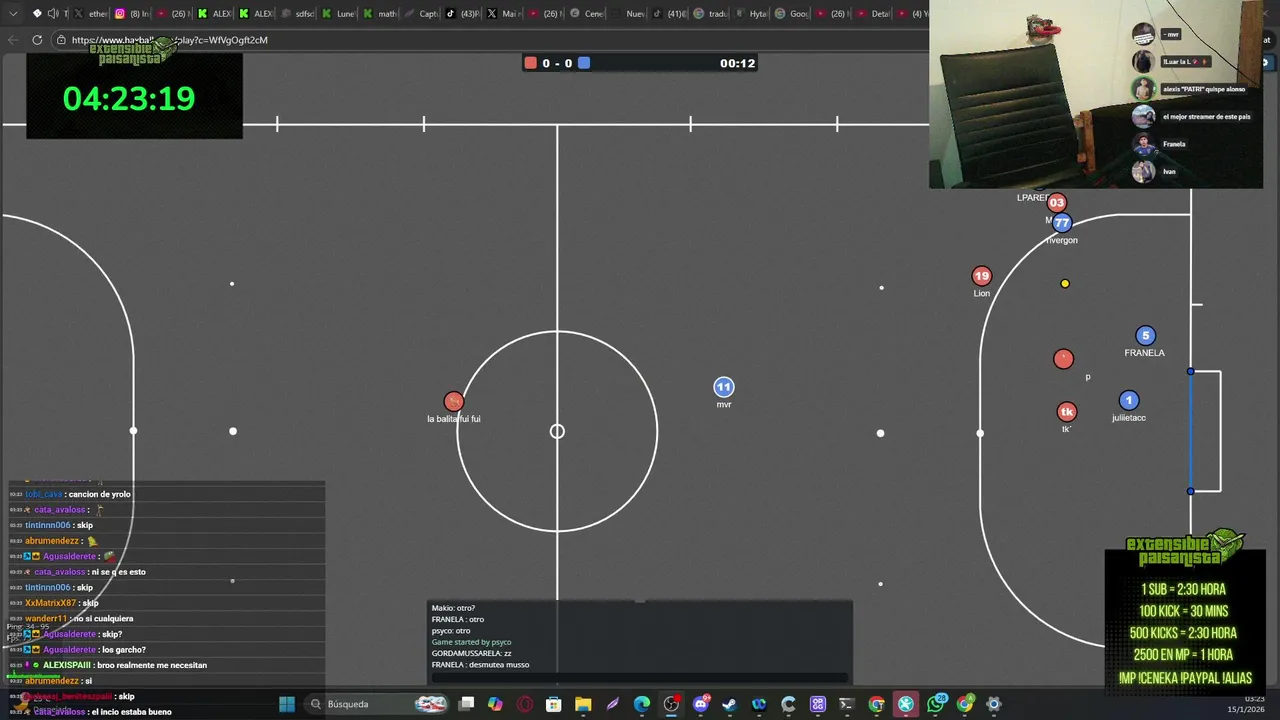Reload the Haxball page
The width and height of the screenshot is (1280, 720).
click(37, 40)
